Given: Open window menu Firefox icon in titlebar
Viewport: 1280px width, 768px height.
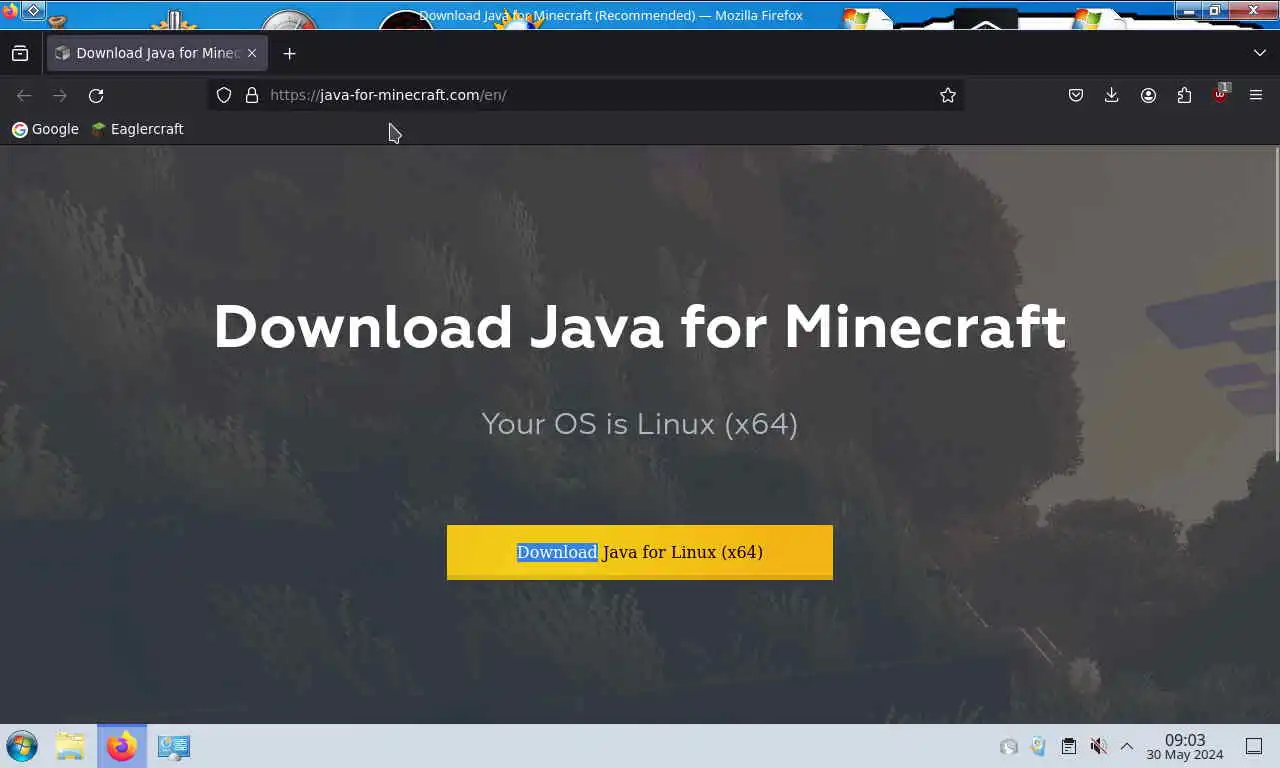Looking at the screenshot, I should [10, 11].
